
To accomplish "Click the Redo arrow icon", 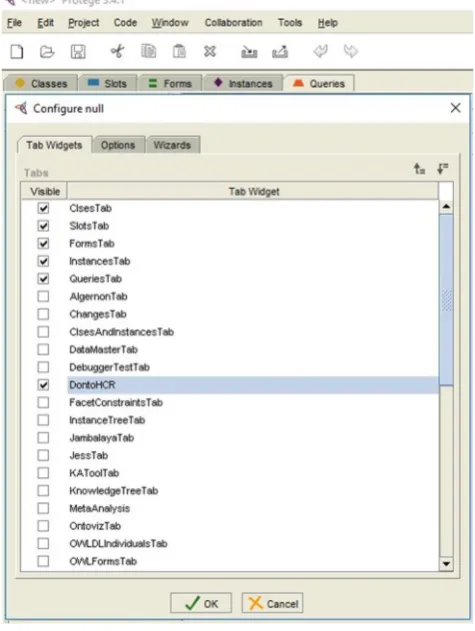I will [x=351, y=52].
